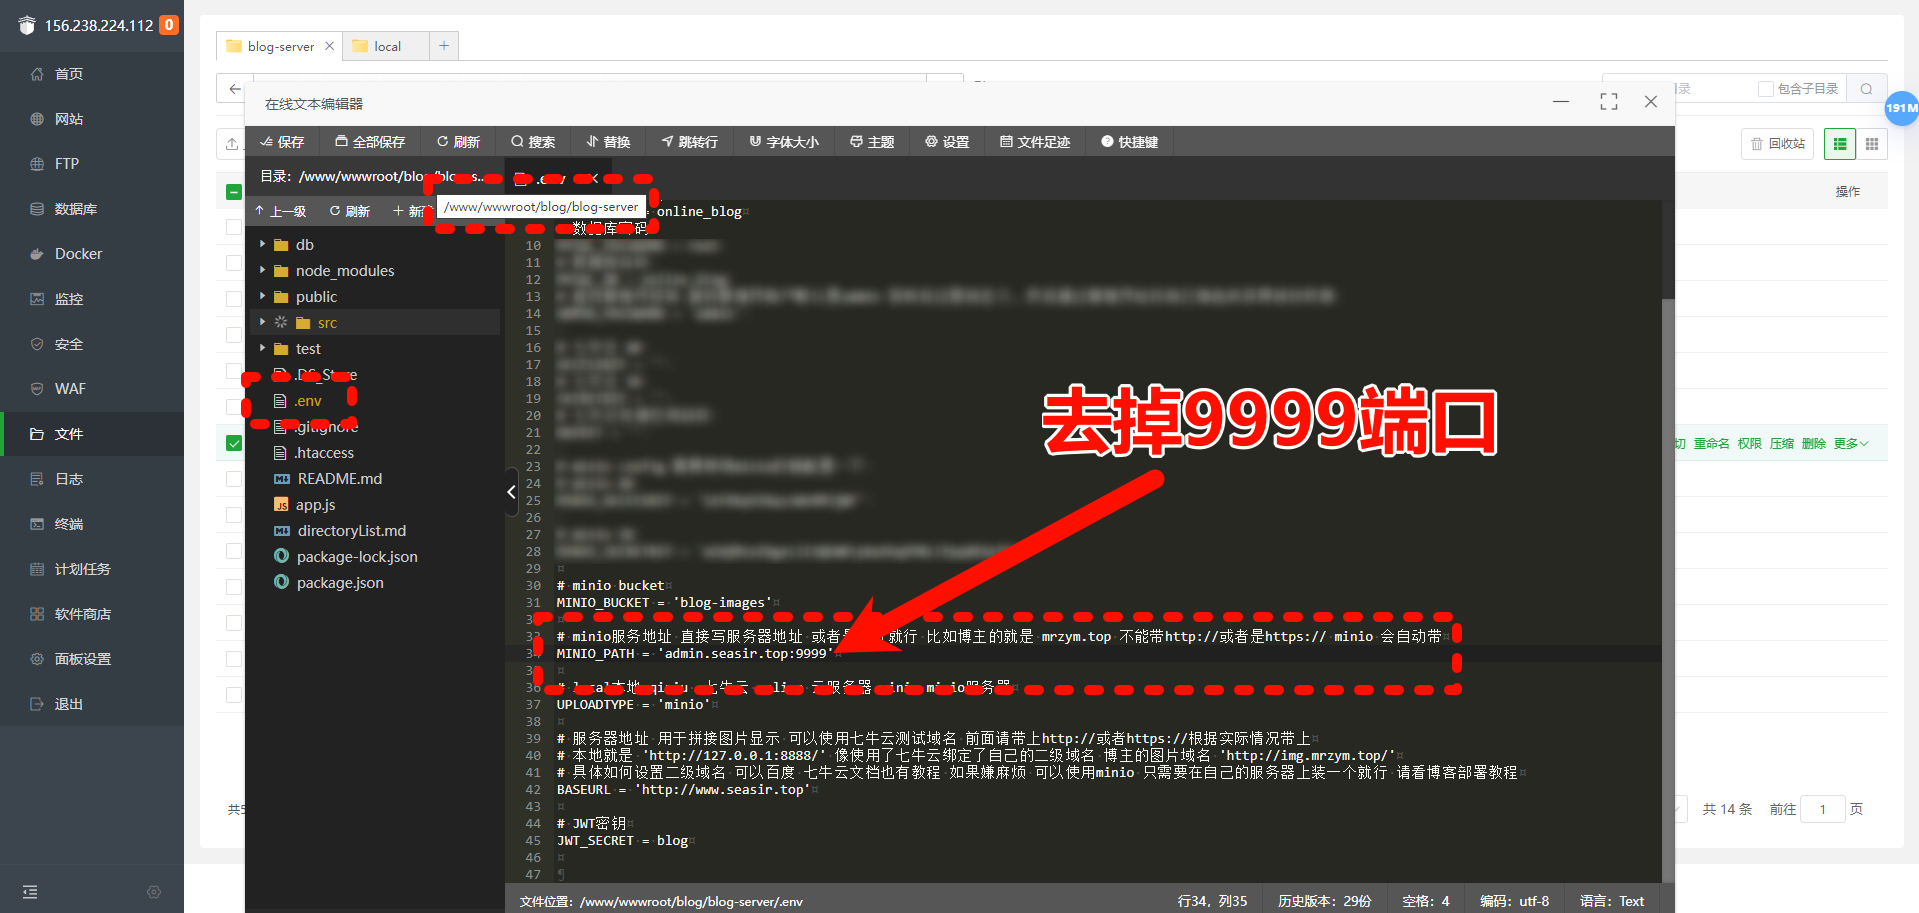Open 终端 in the left sidebar

[69, 524]
